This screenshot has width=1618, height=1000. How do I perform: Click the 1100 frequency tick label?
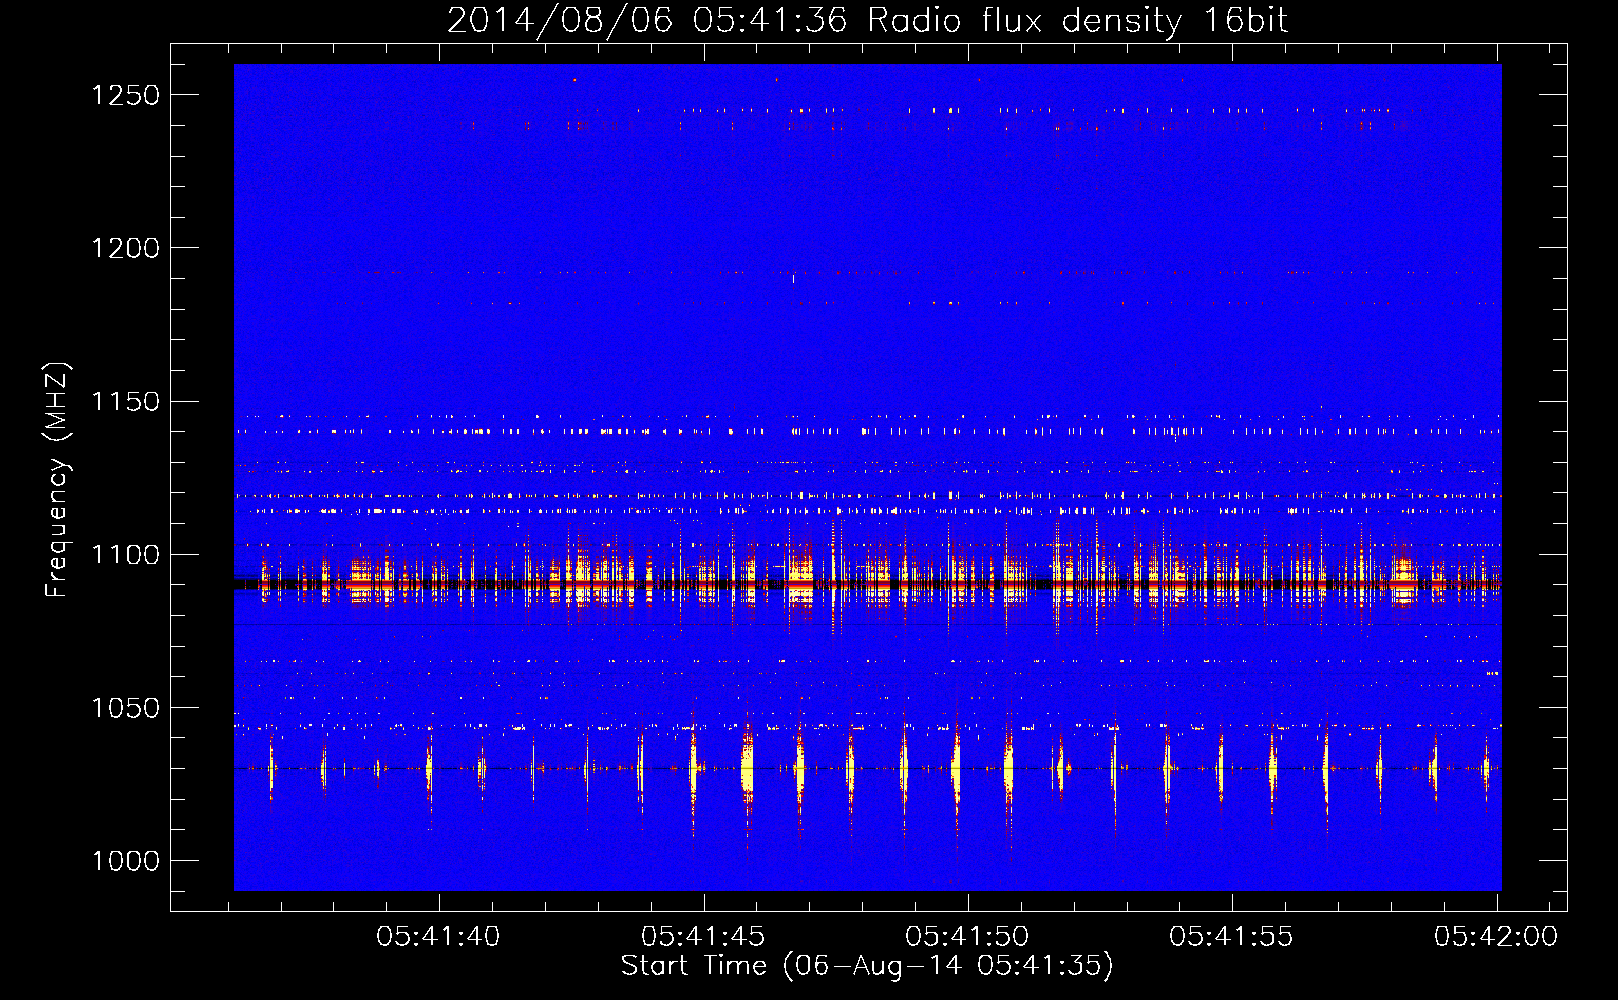(x=125, y=555)
